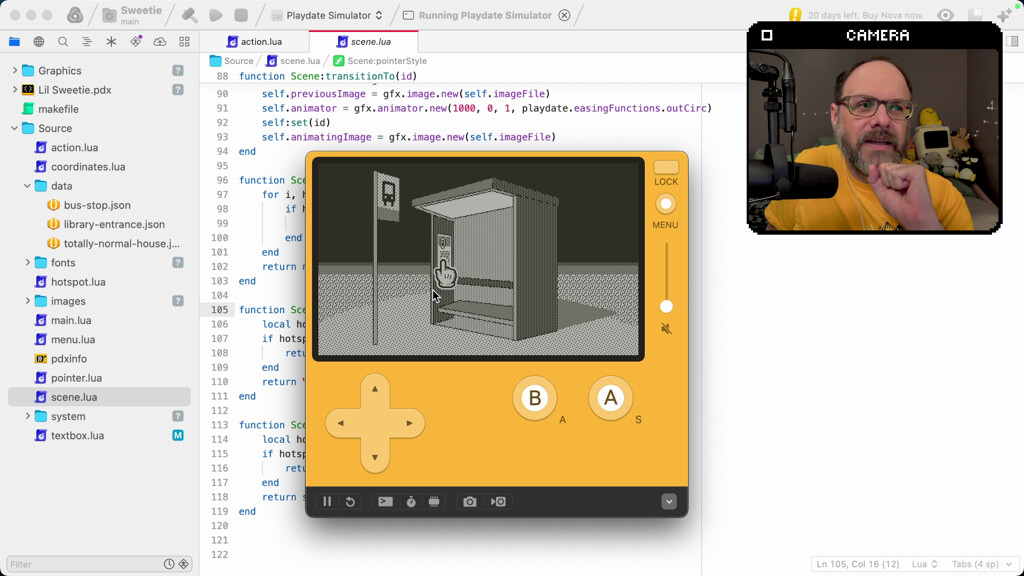Click the hammer build icon

(x=189, y=15)
